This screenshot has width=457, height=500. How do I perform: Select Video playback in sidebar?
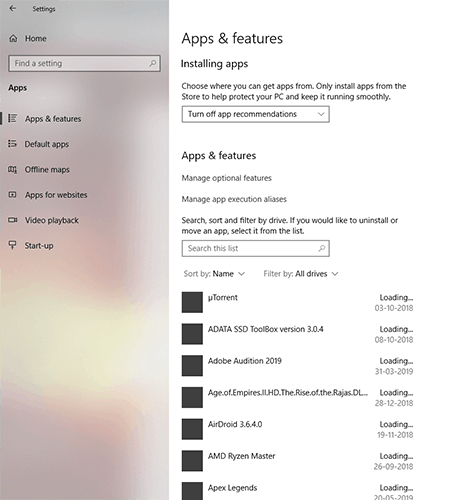point(52,220)
